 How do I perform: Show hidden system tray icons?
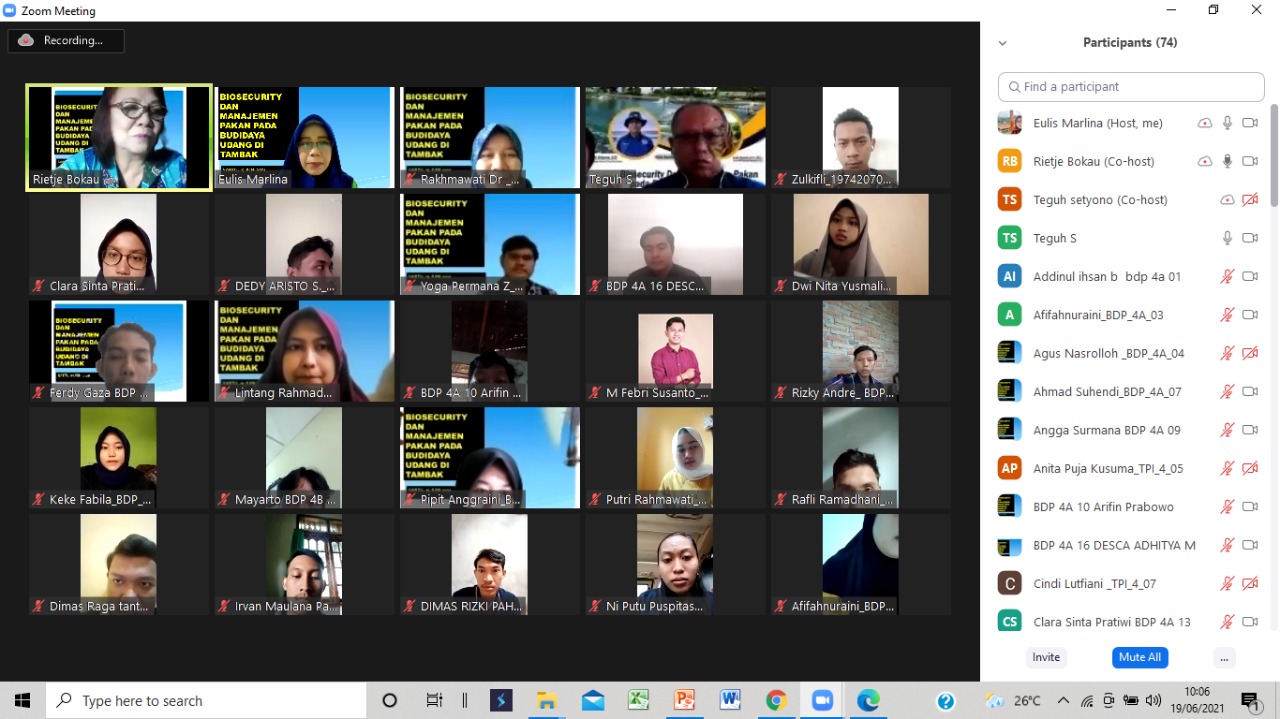pos(1063,701)
